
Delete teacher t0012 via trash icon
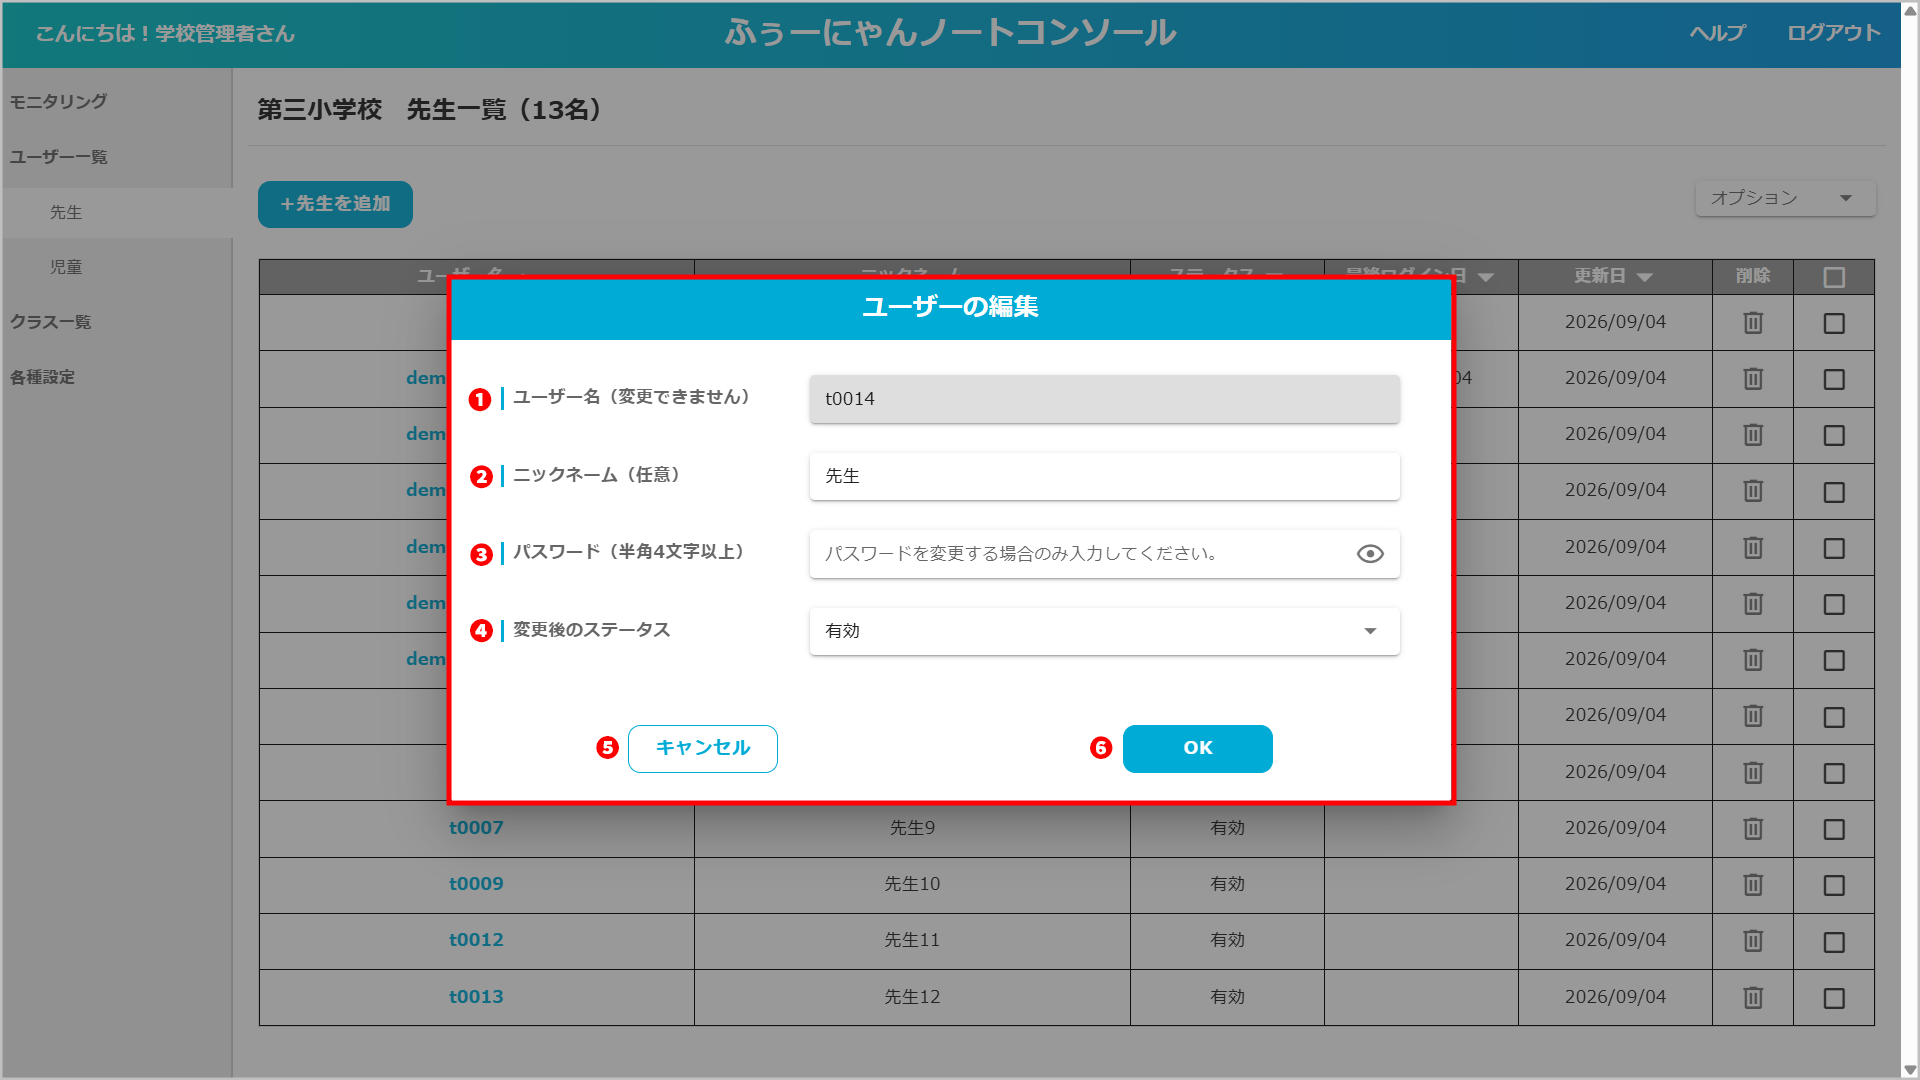point(1753,941)
